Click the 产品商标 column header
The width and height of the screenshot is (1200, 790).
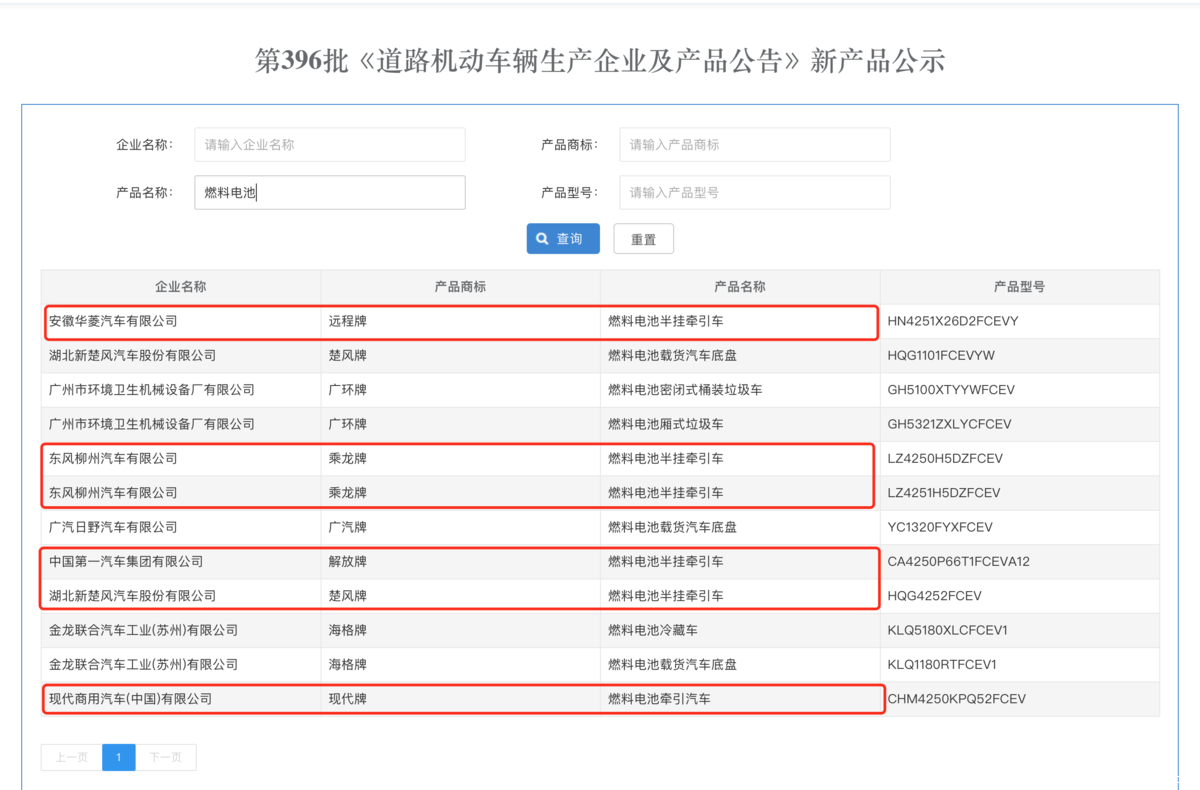pyautogui.click(x=460, y=286)
